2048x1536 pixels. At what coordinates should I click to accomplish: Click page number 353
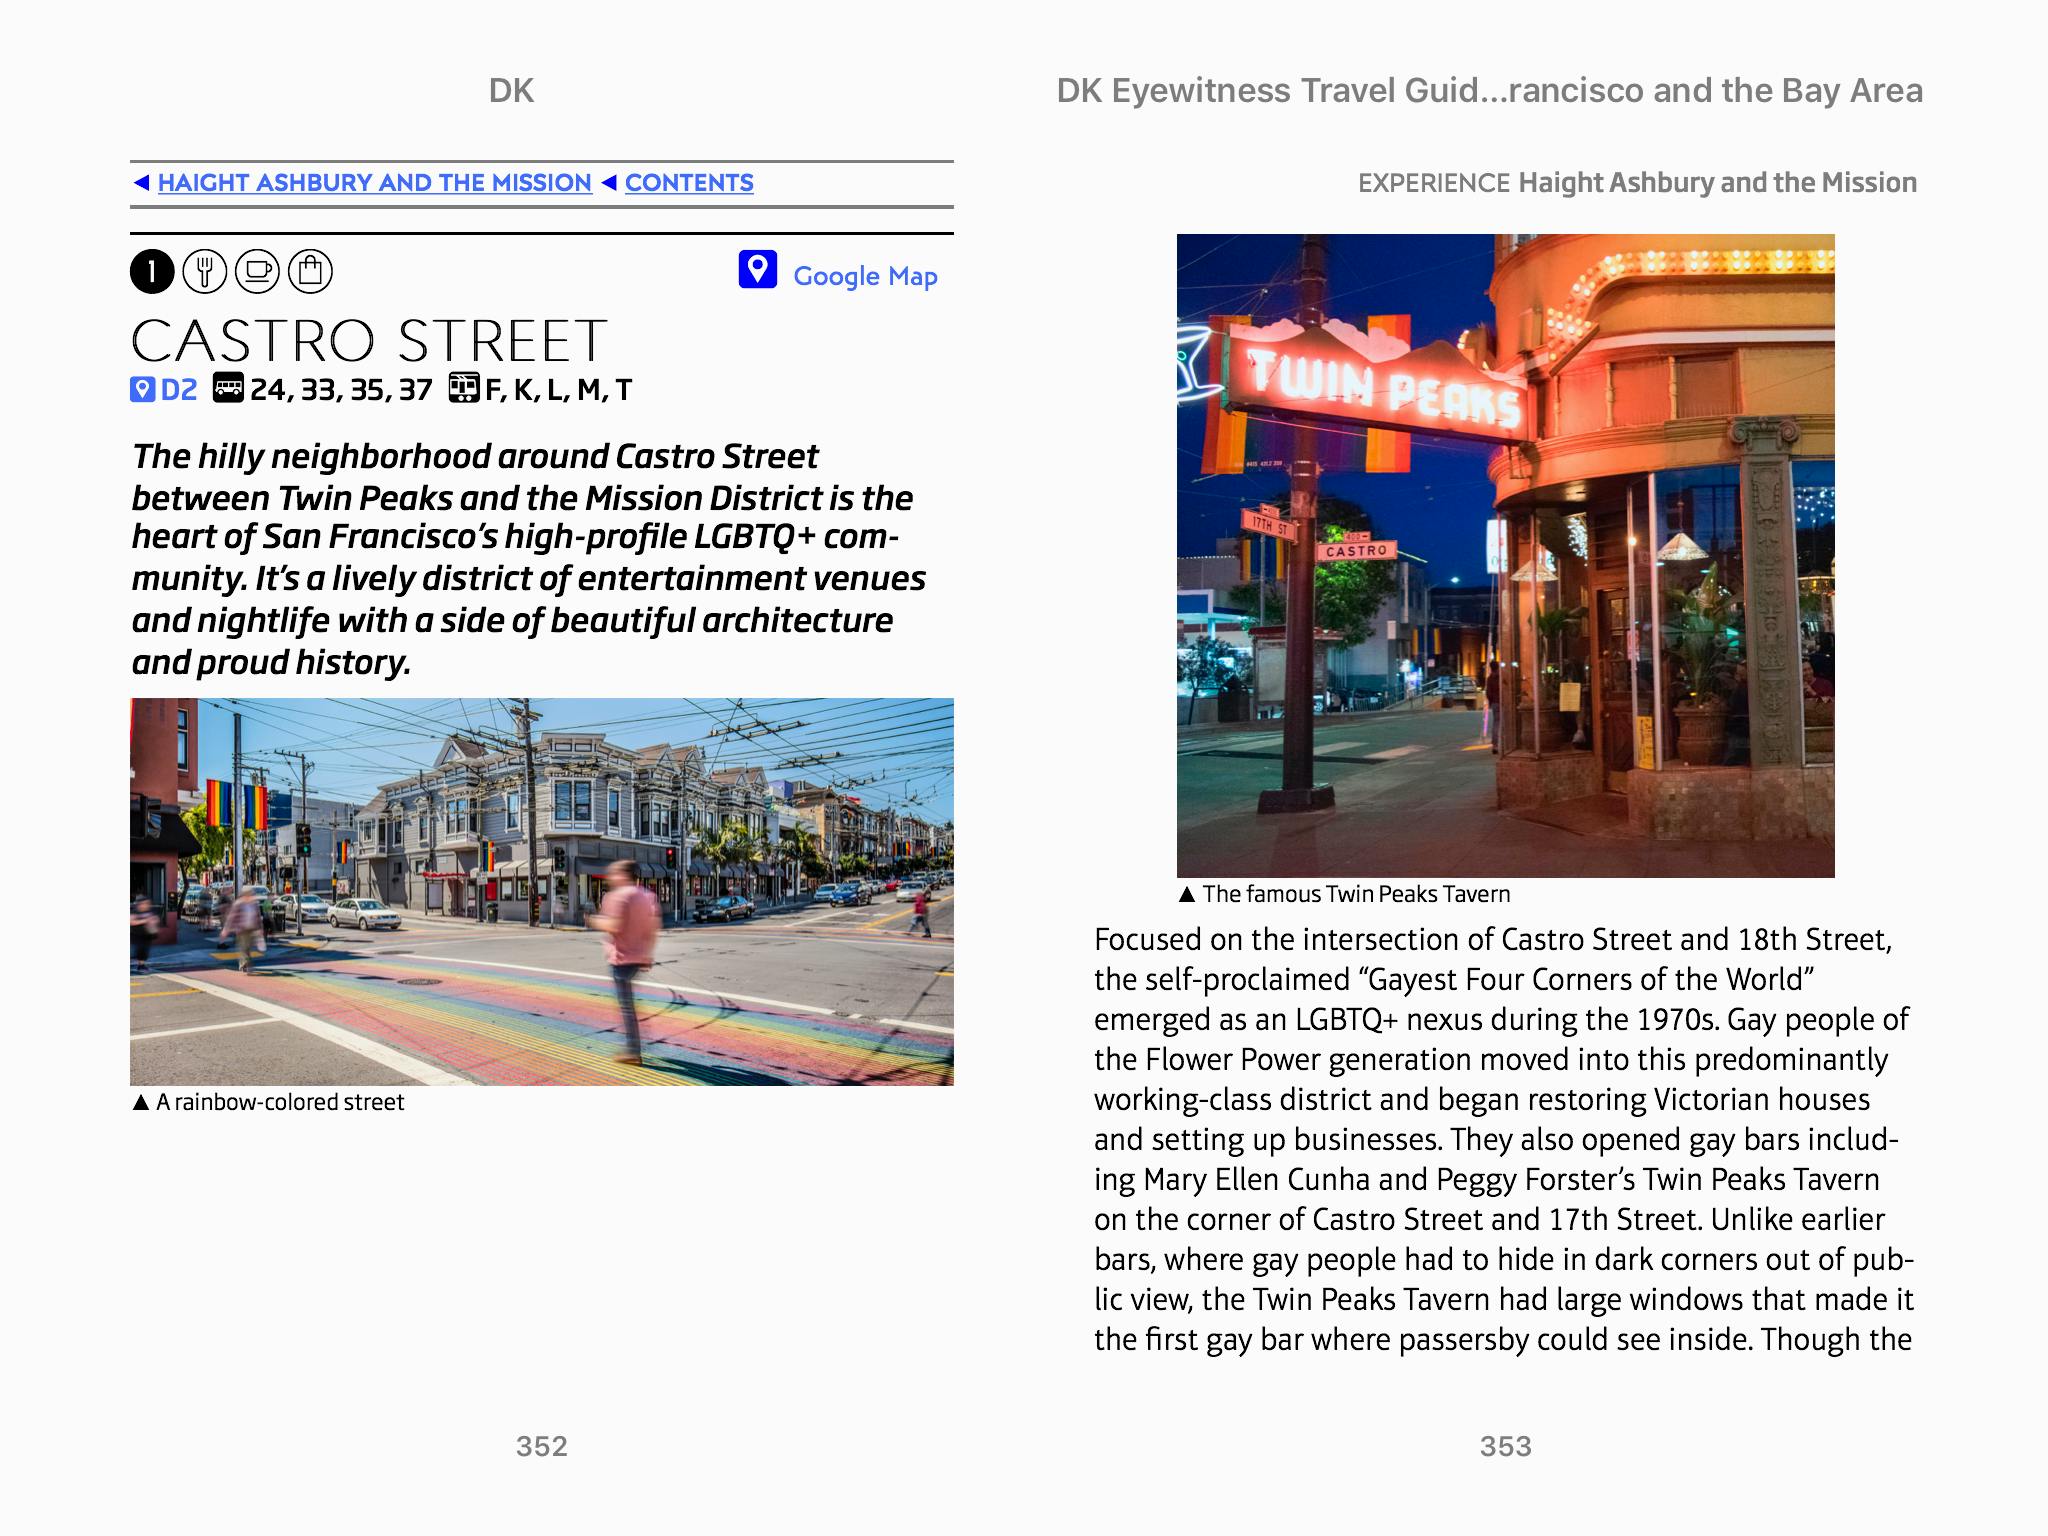tap(1505, 1446)
